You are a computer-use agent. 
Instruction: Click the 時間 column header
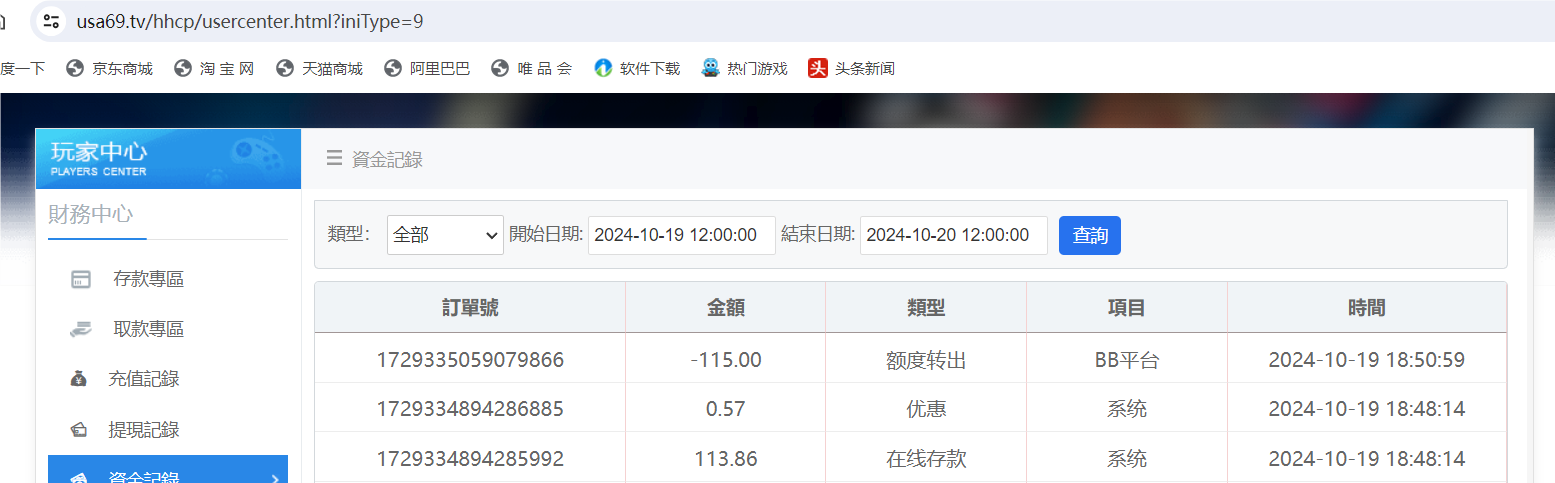click(x=1367, y=308)
